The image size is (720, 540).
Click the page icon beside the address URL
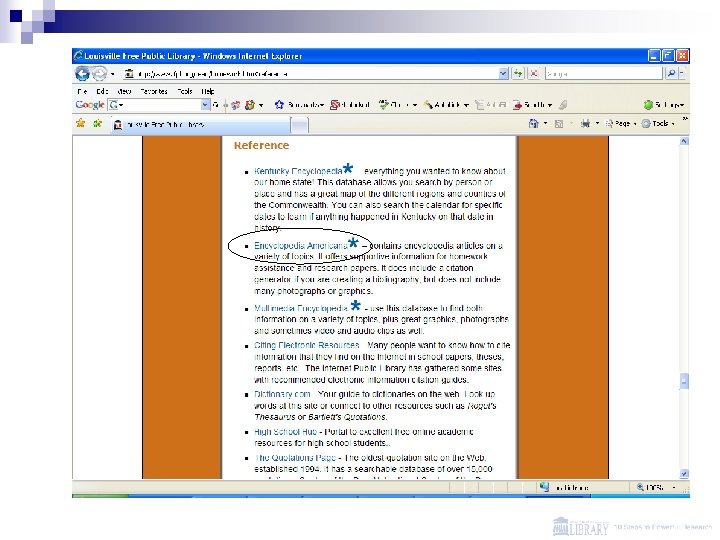129,73
